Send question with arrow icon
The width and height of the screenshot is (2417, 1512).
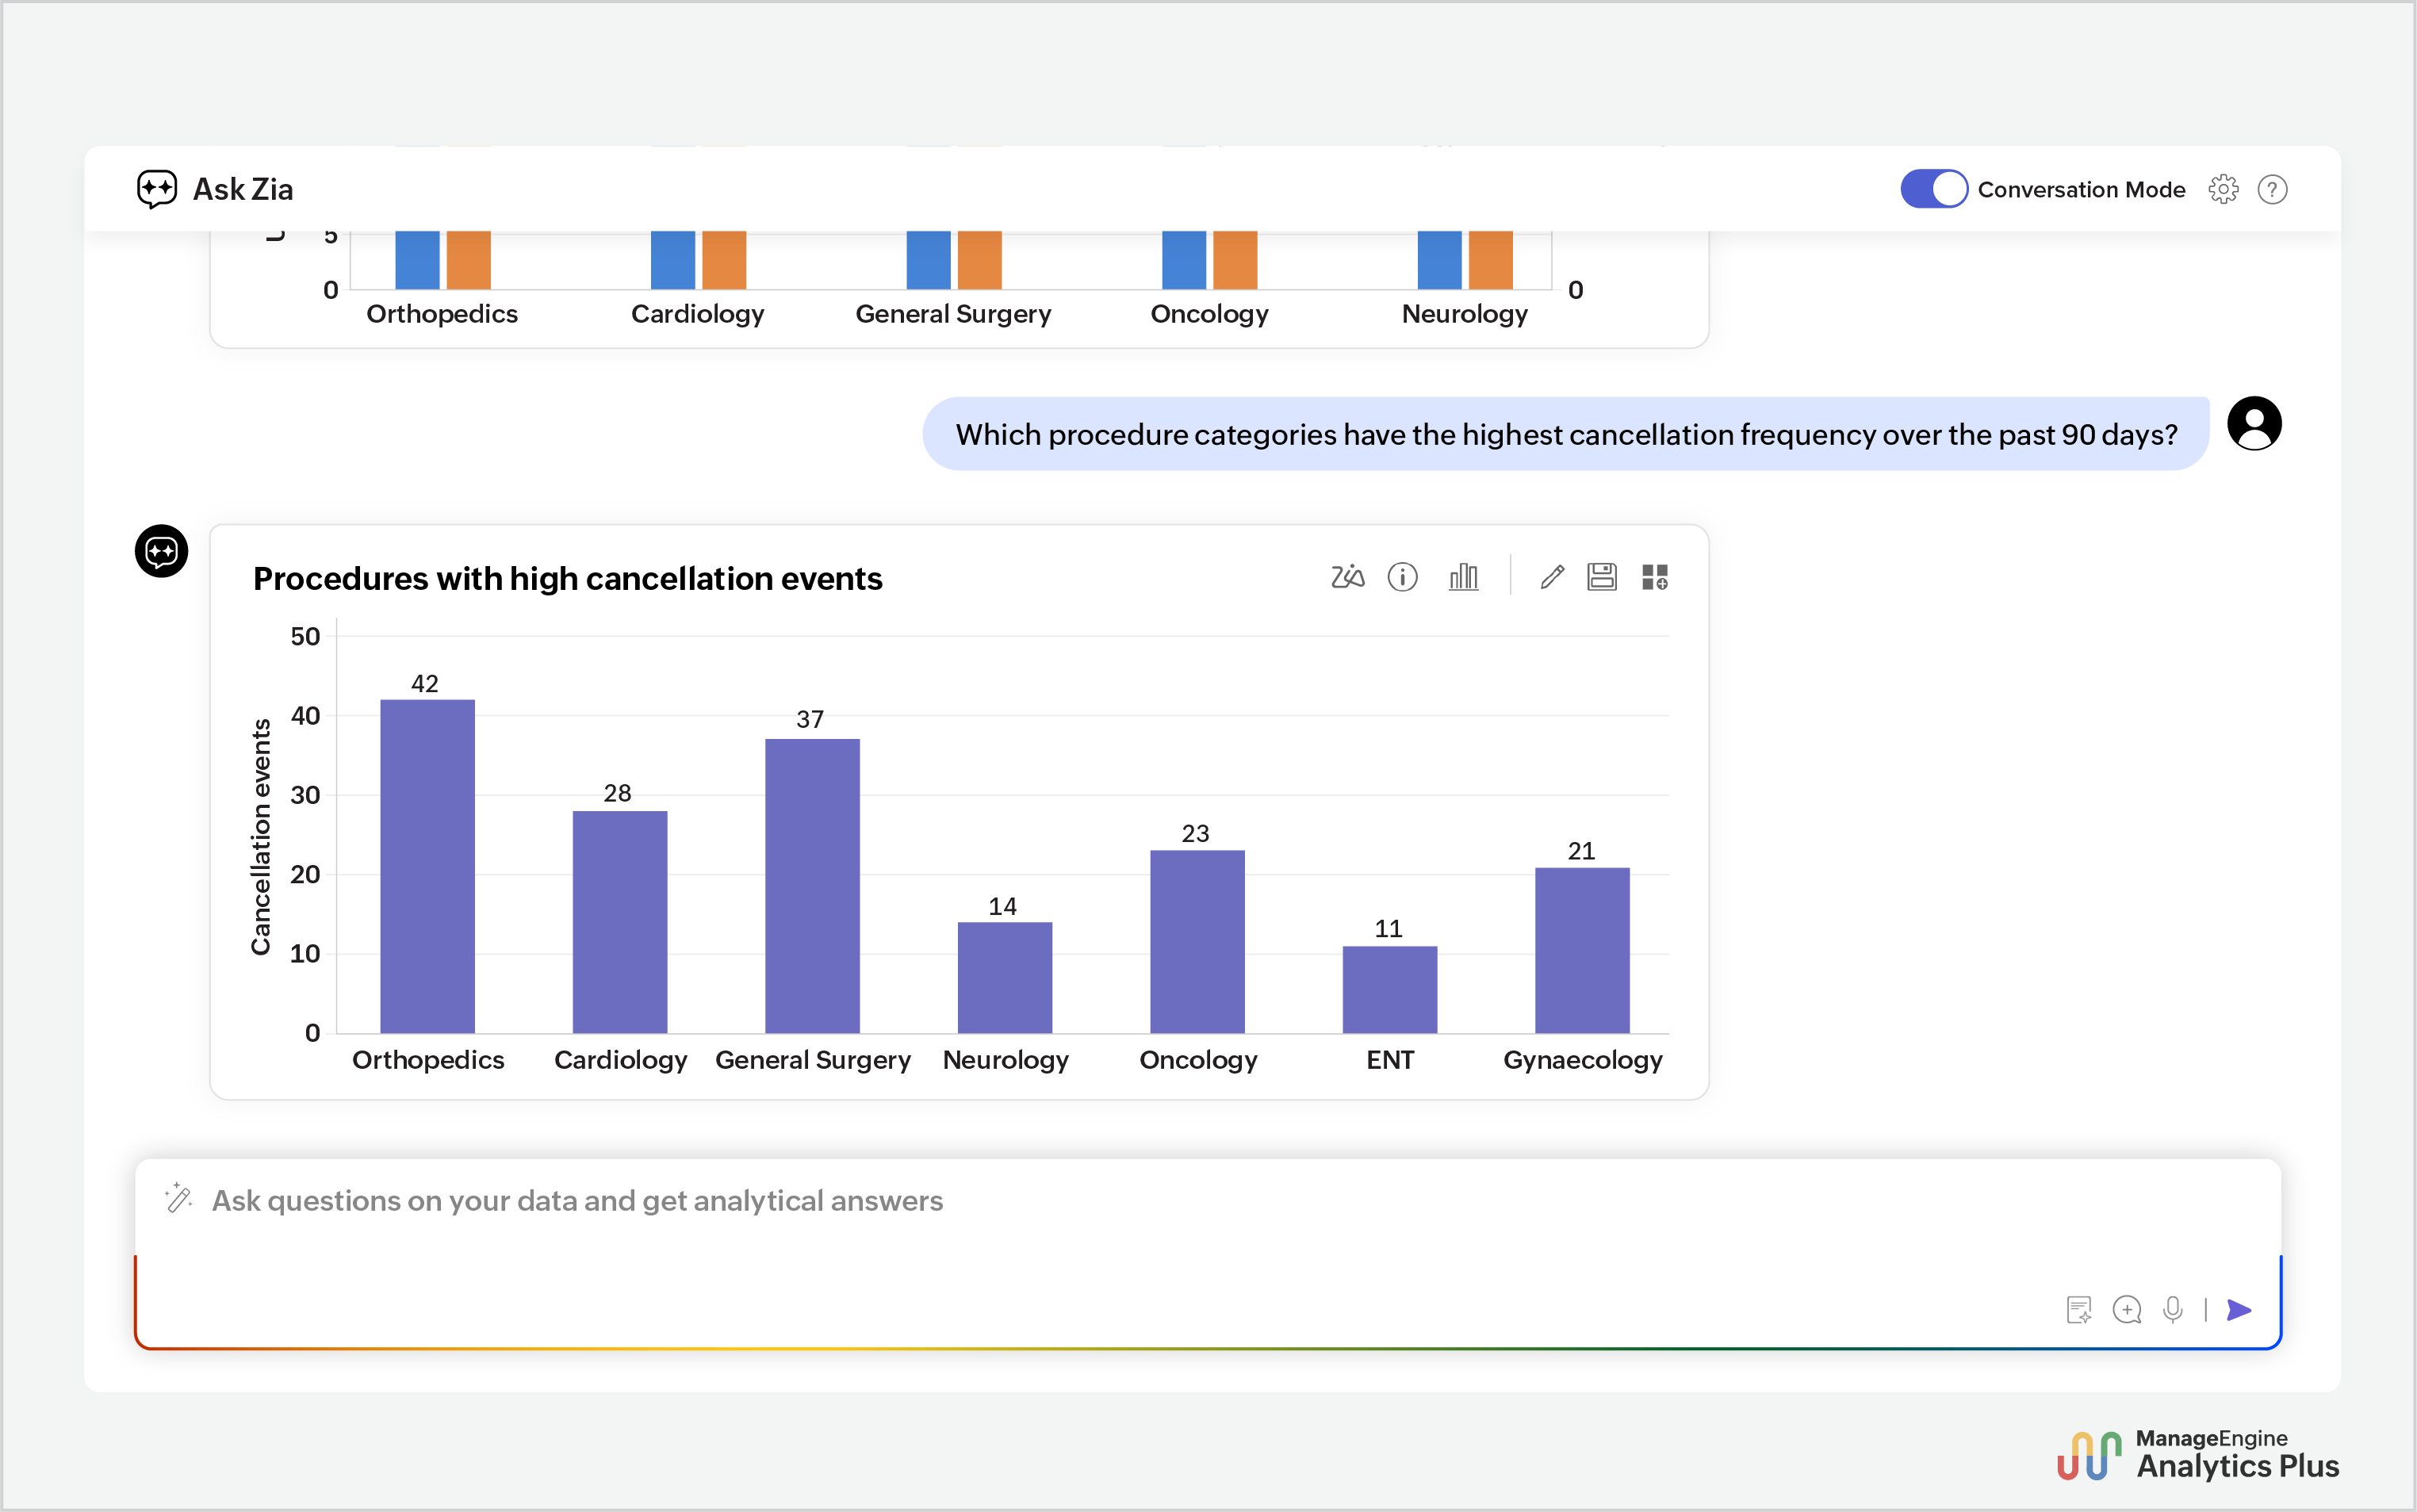[2239, 1310]
